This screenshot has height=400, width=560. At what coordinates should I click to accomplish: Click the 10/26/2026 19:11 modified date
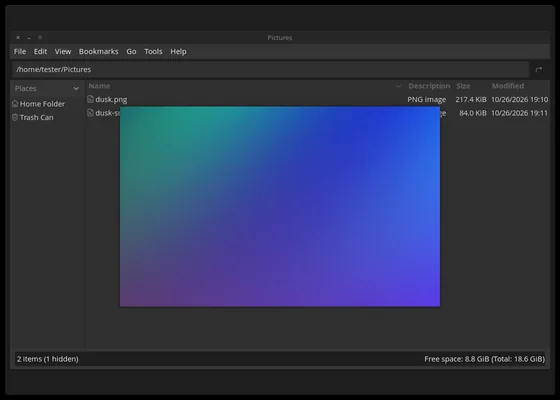point(520,113)
